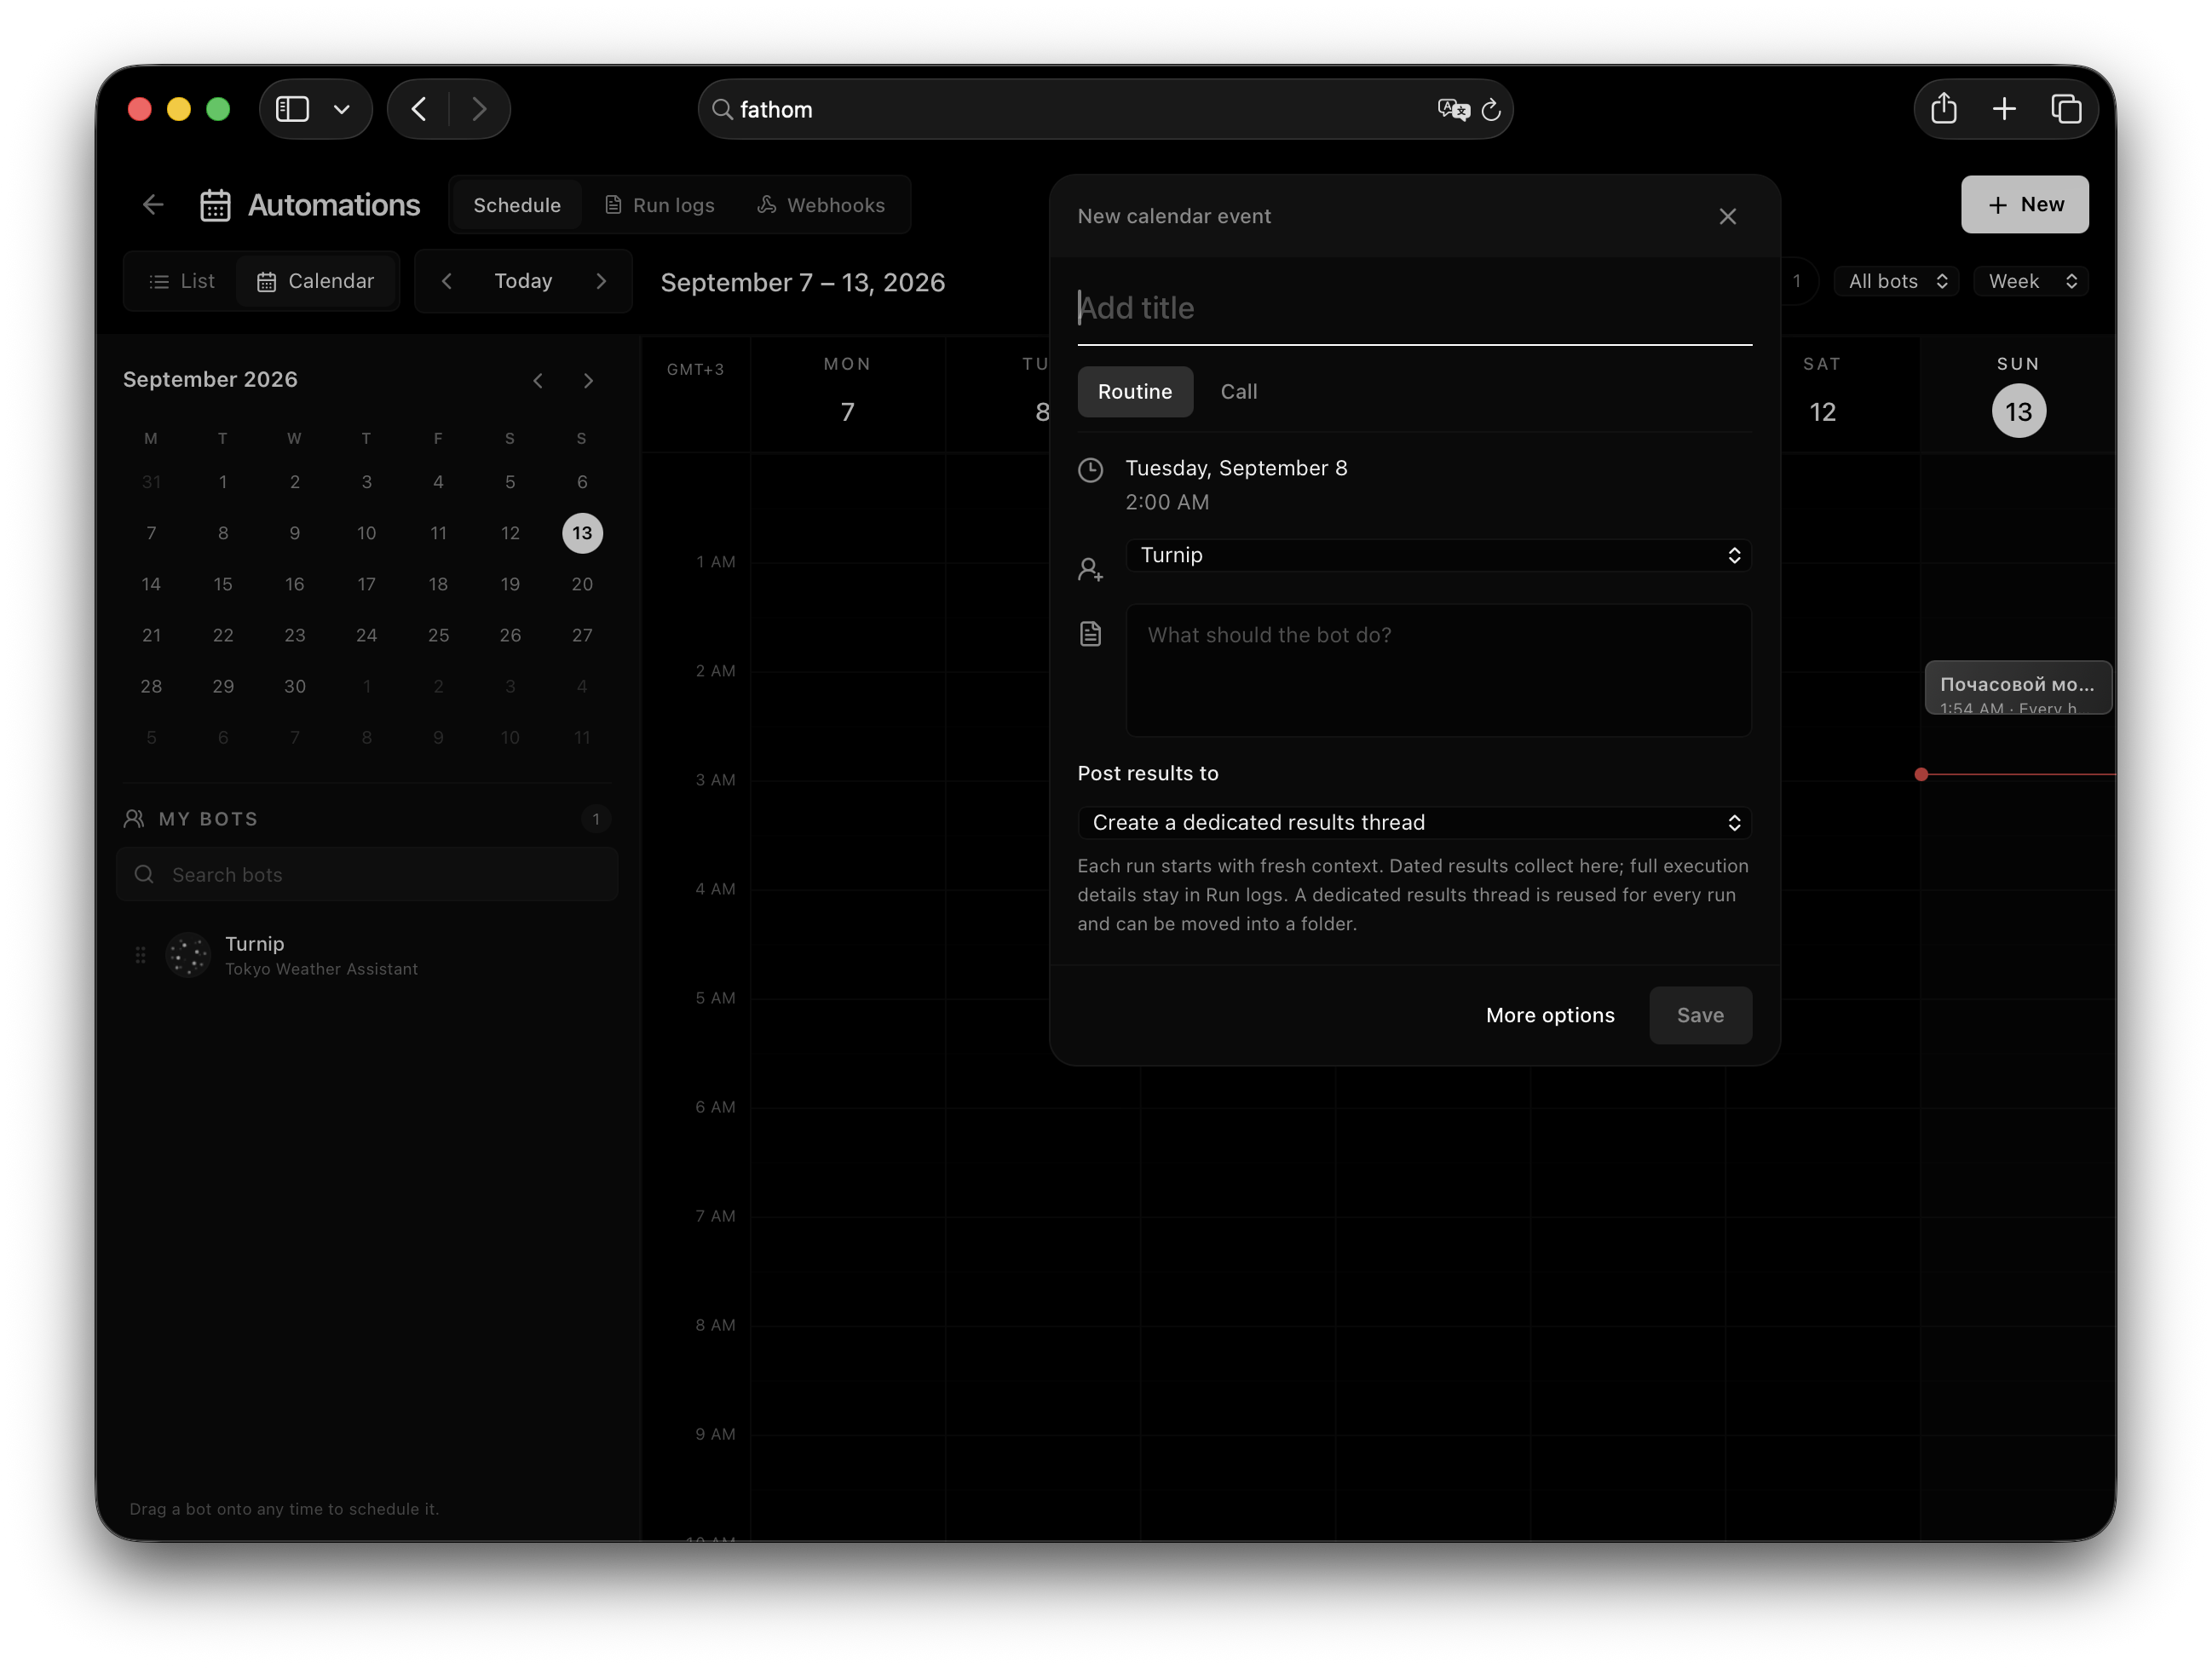The image size is (2212, 1668).
Task: Show previous month in mini calendar
Action: click(538, 381)
